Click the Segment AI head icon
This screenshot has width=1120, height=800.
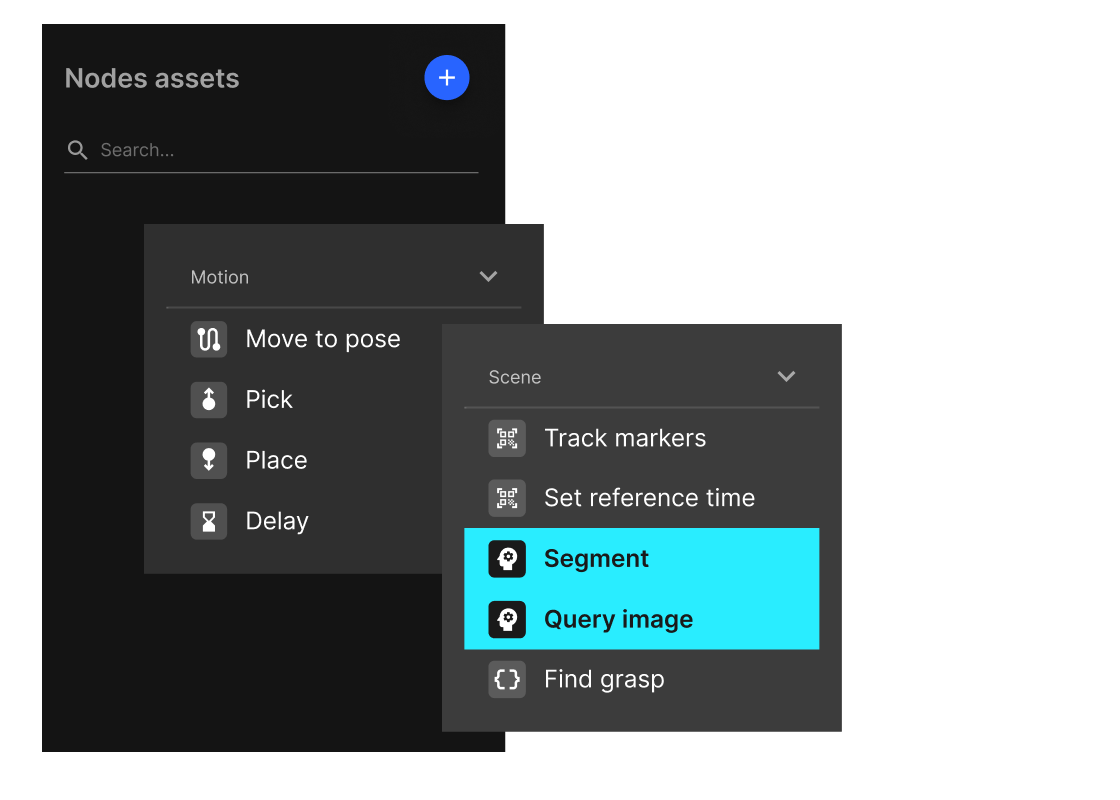(x=507, y=559)
